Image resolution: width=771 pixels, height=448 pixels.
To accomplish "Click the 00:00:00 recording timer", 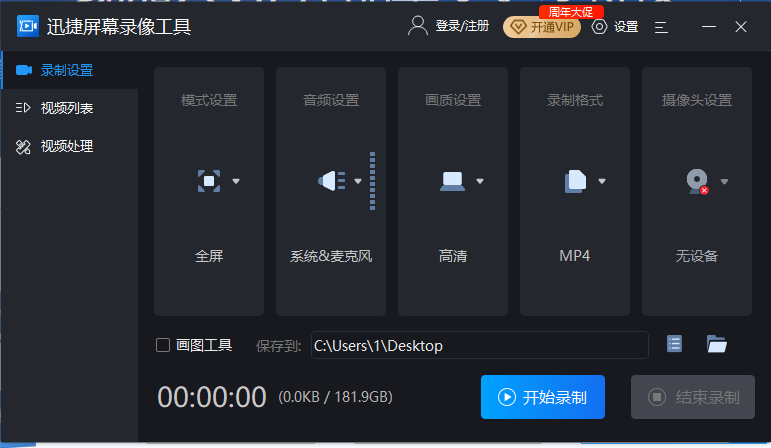I will (x=212, y=397).
